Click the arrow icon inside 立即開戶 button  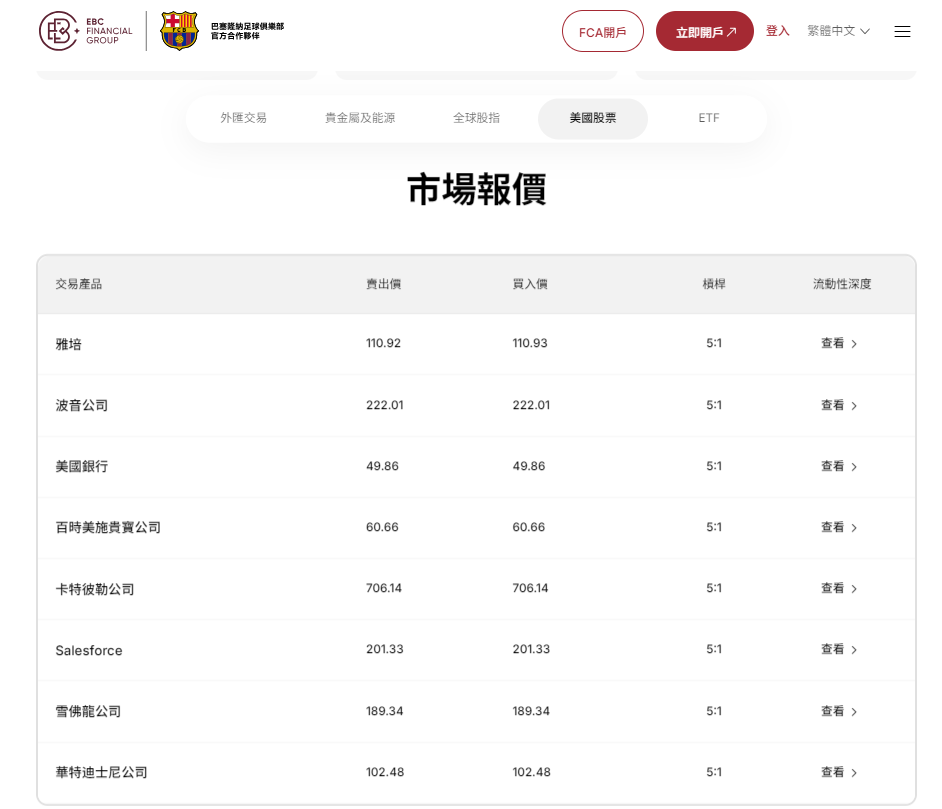pyautogui.click(x=734, y=31)
